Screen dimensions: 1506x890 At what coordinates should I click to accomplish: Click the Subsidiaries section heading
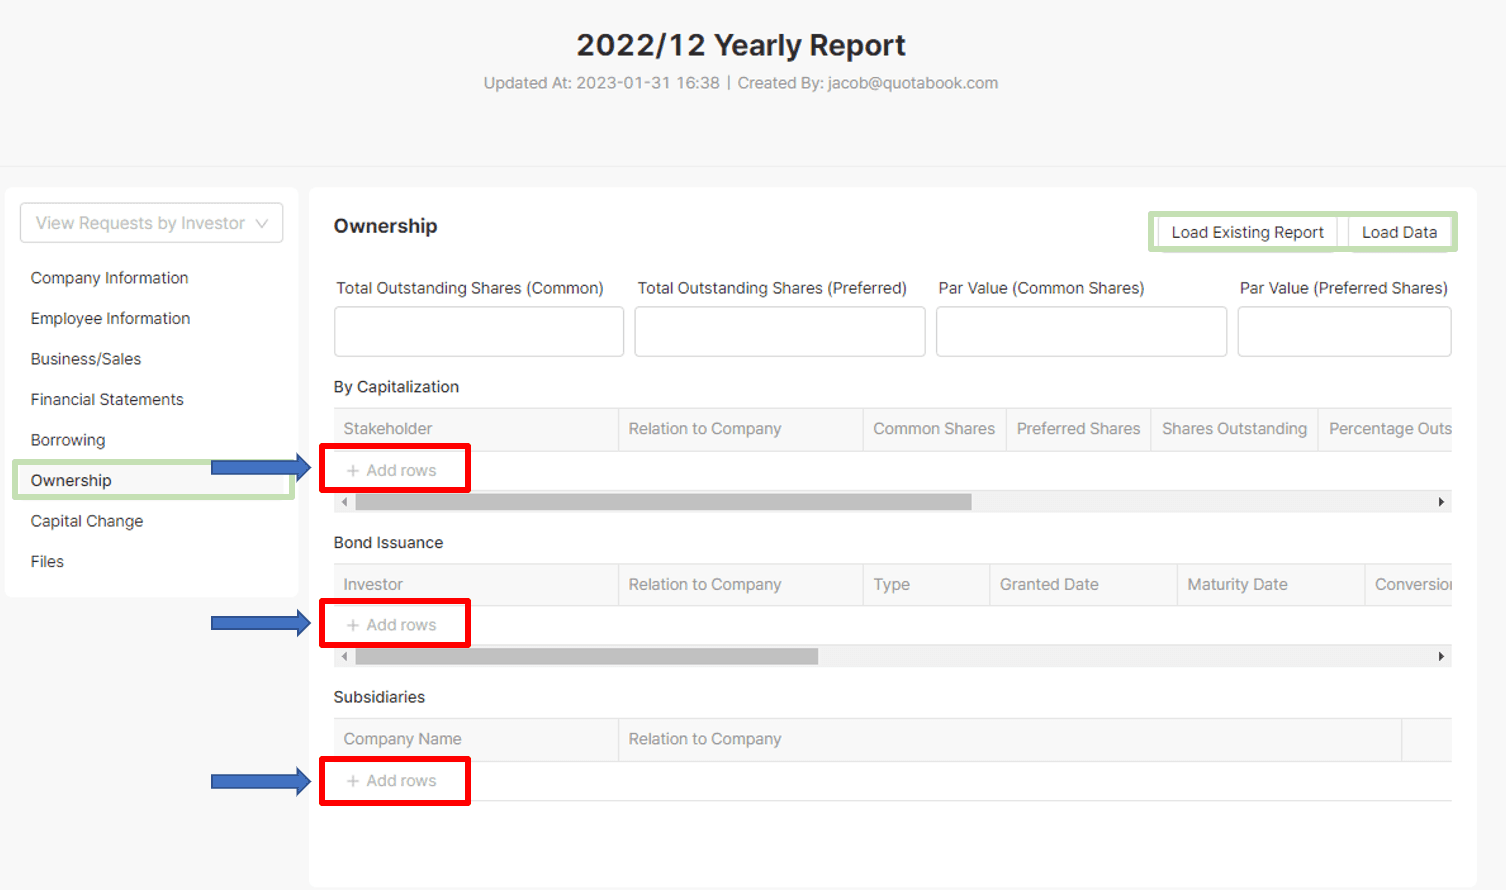pyautogui.click(x=379, y=697)
